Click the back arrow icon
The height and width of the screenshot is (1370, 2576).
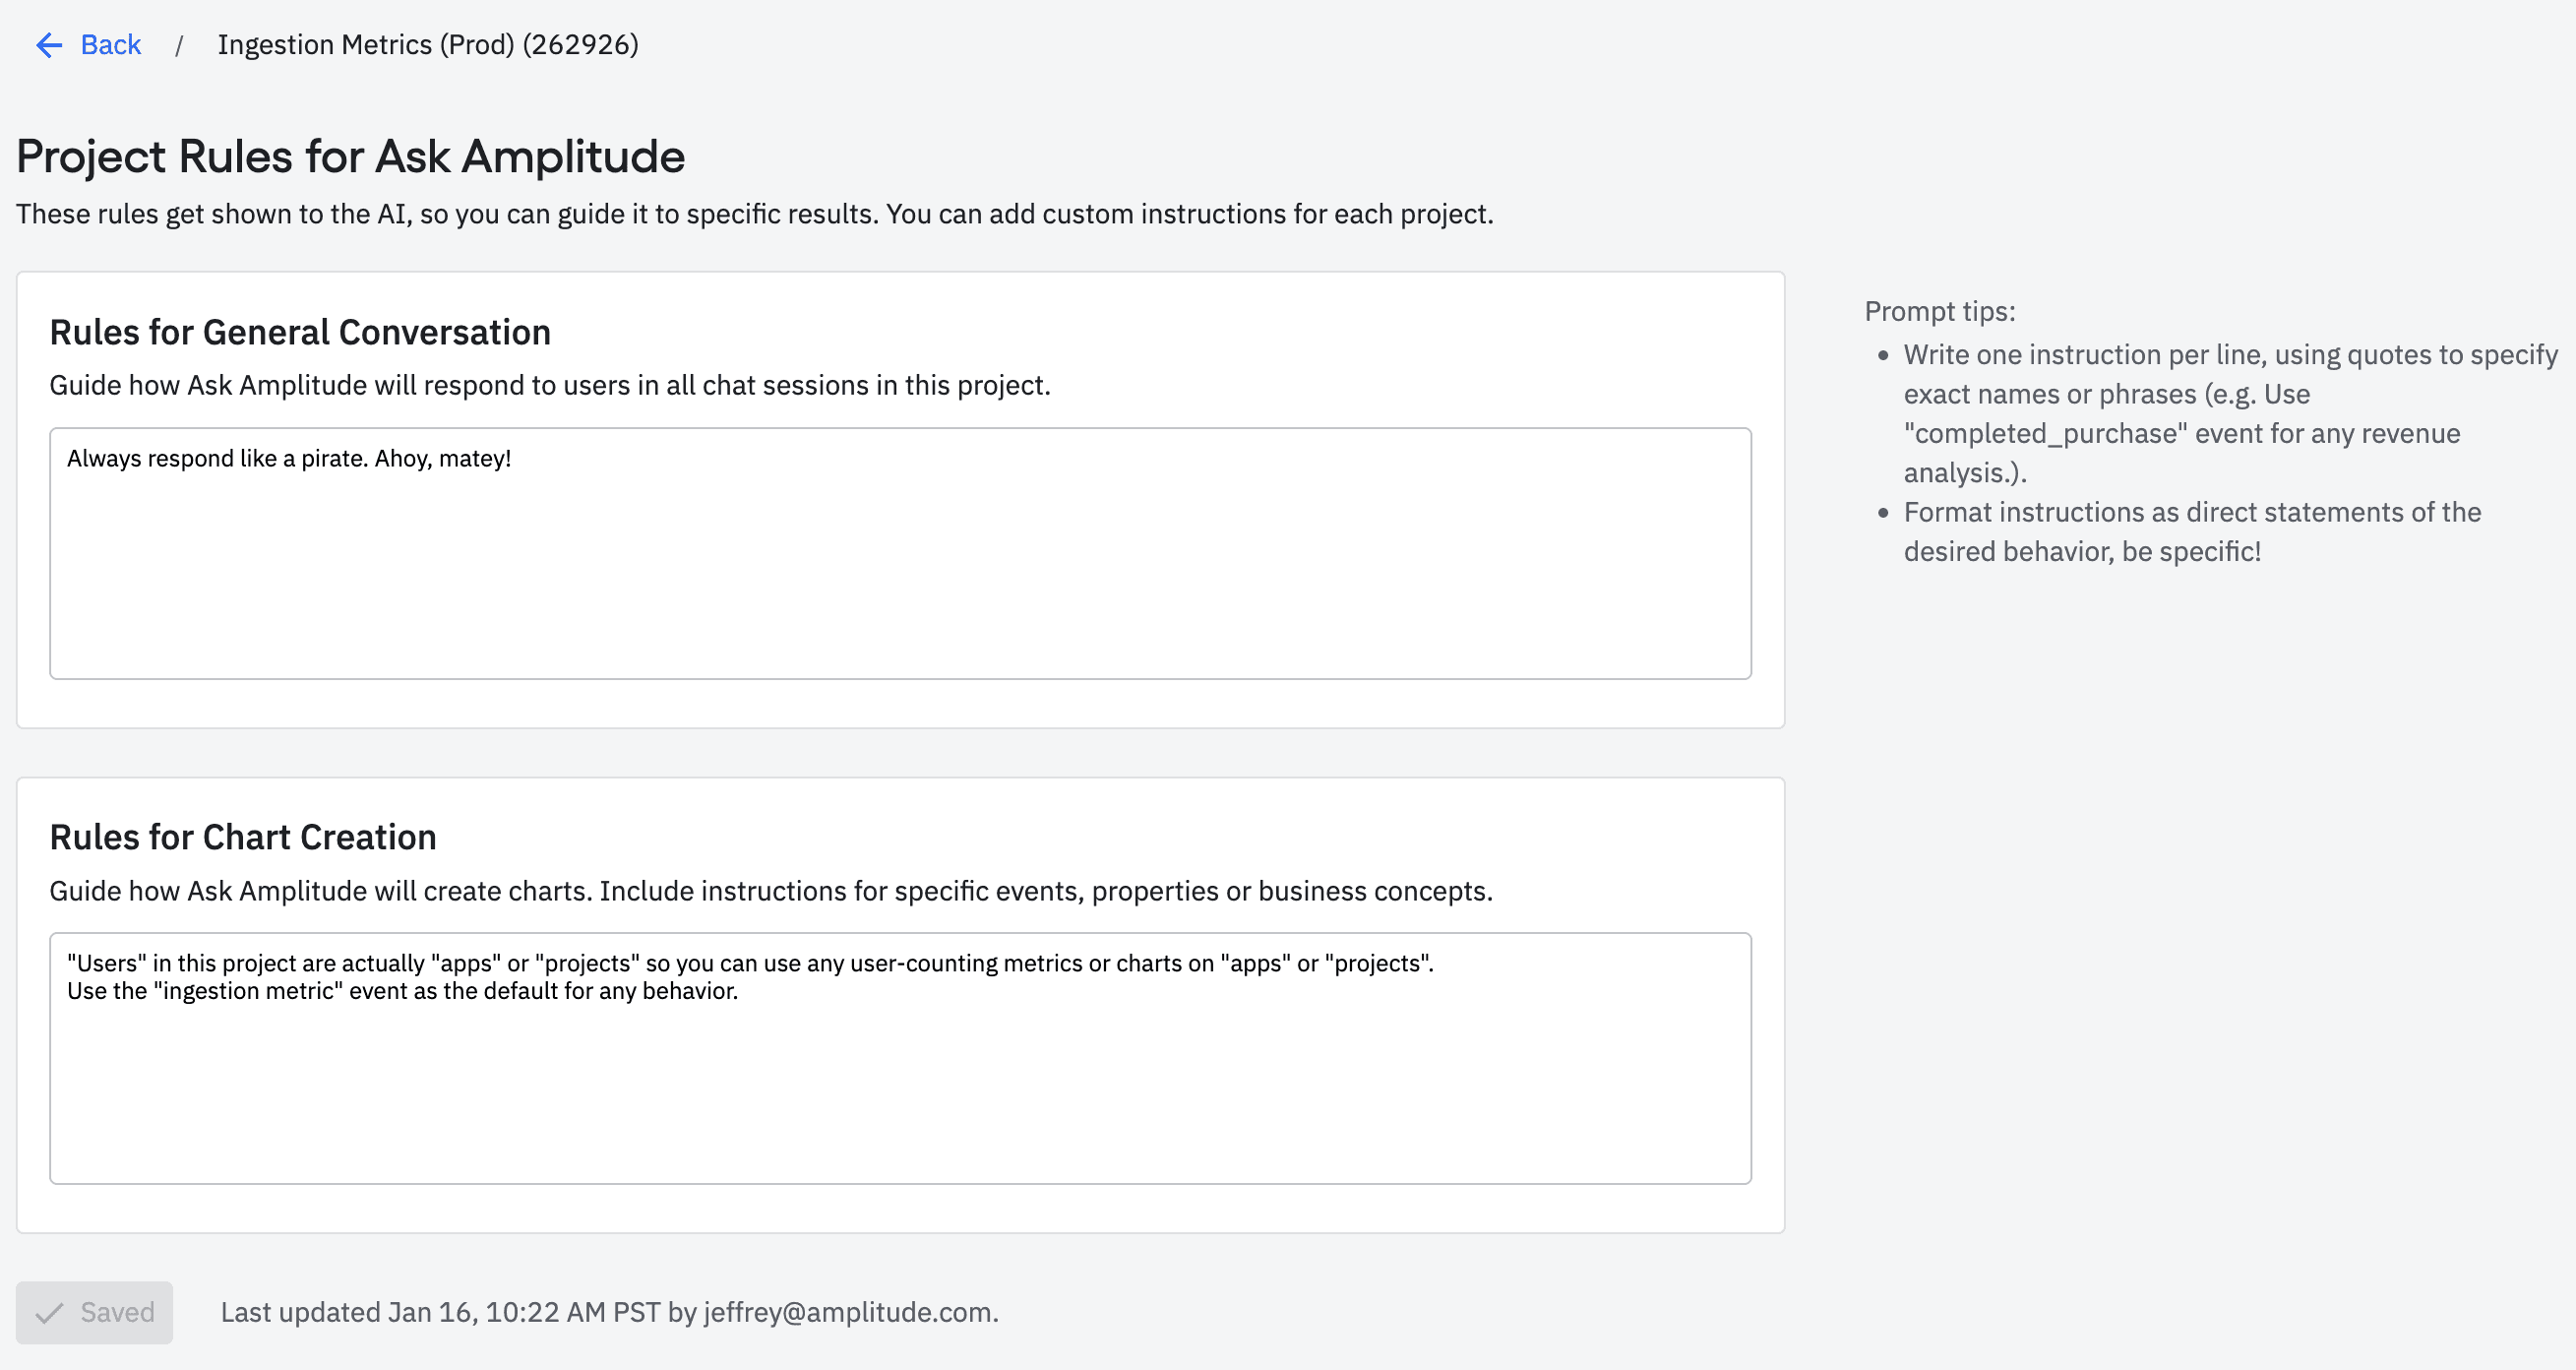click(x=49, y=45)
